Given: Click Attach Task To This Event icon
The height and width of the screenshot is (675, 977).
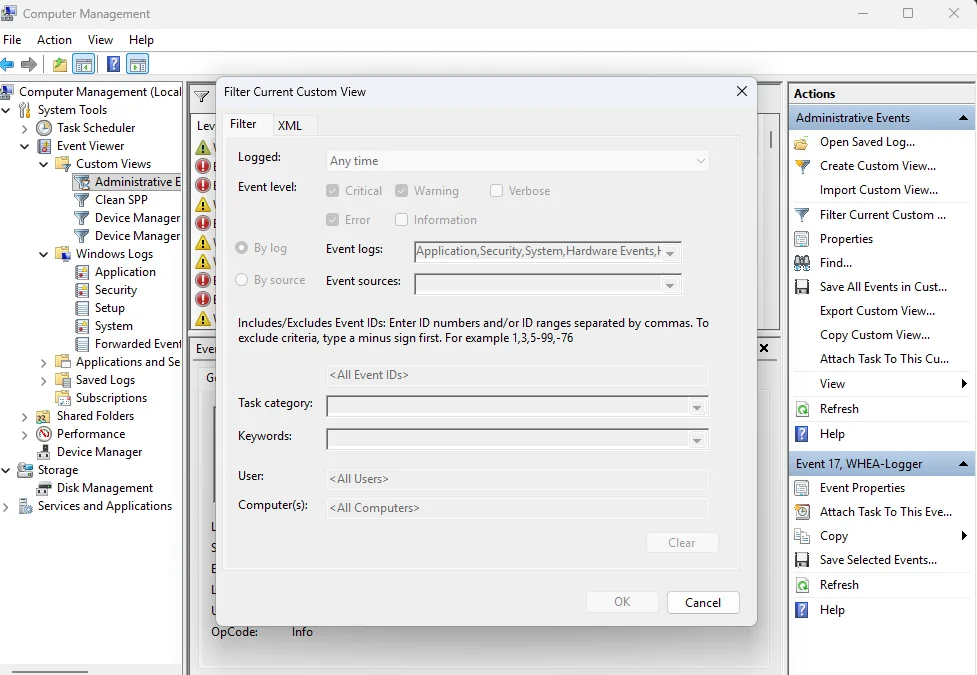Looking at the screenshot, I should (x=802, y=512).
